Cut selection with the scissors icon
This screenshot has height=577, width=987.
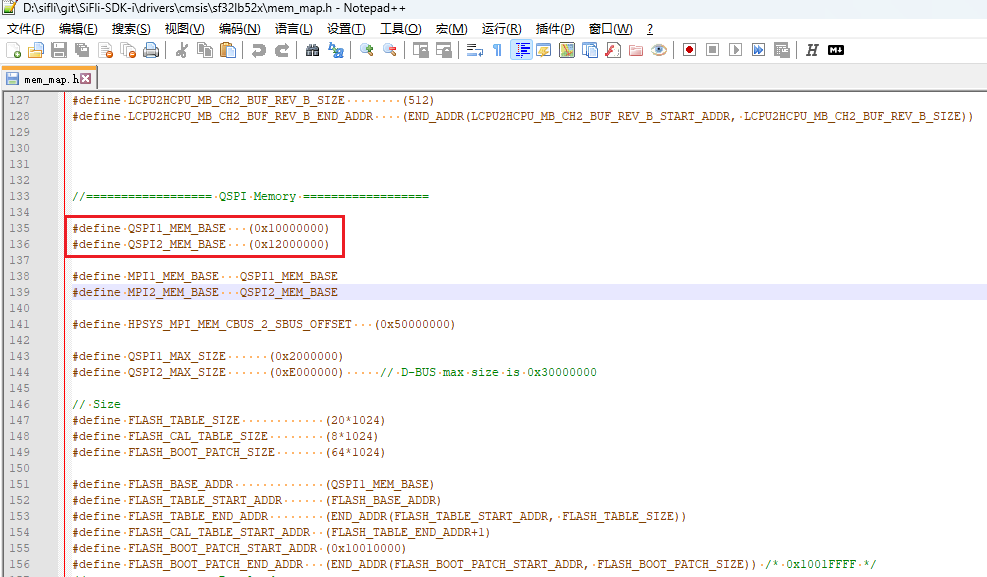tap(182, 50)
